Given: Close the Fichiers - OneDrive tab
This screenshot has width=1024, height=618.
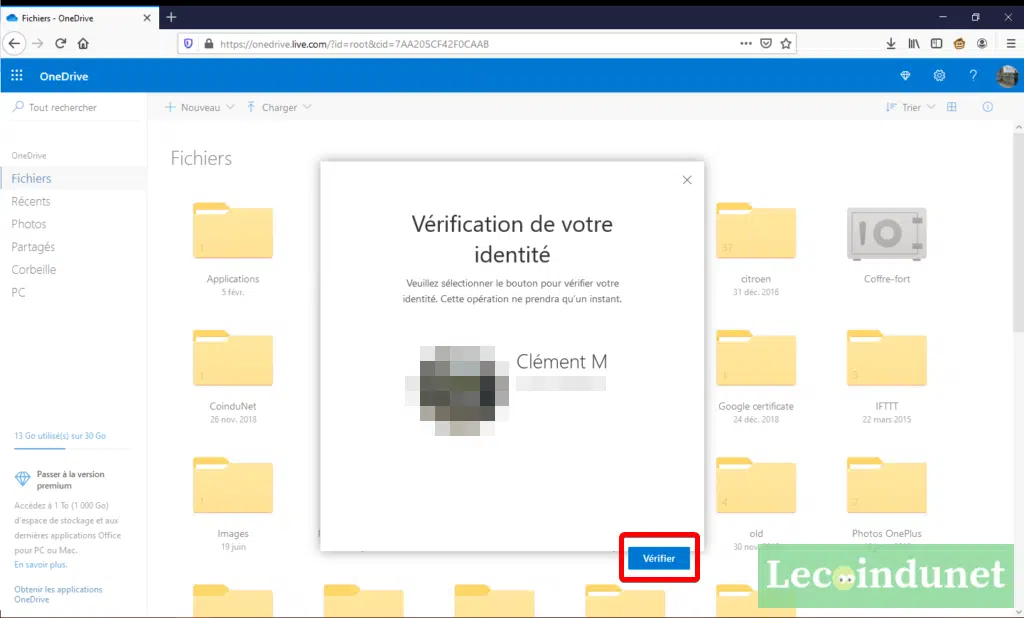Looking at the screenshot, I should click(x=147, y=18).
